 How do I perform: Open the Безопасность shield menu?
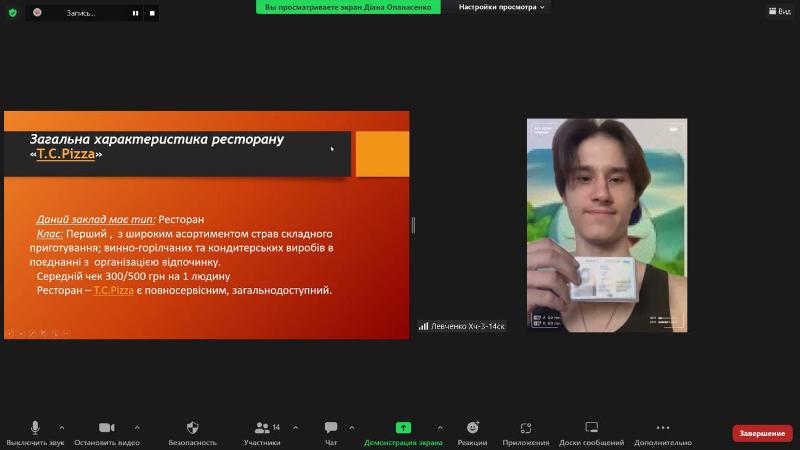[x=192, y=433]
